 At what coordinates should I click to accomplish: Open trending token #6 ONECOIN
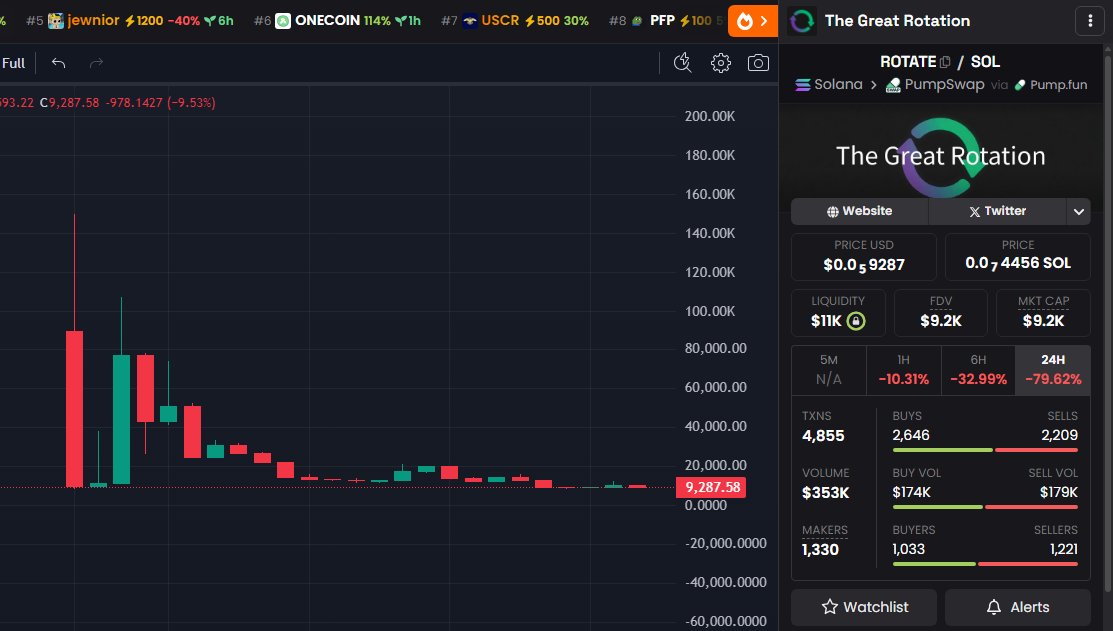pyautogui.click(x=337, y=21)
